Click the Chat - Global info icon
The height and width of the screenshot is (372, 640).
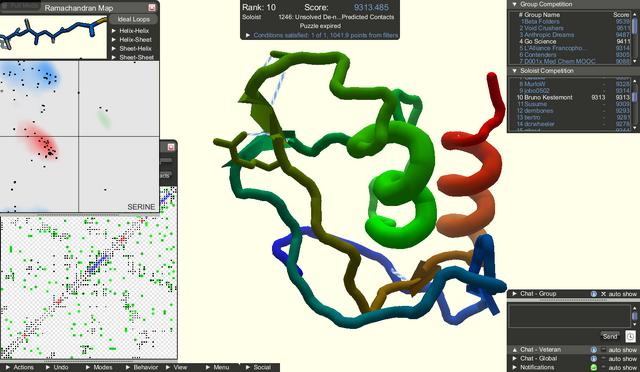coord(593,359)
